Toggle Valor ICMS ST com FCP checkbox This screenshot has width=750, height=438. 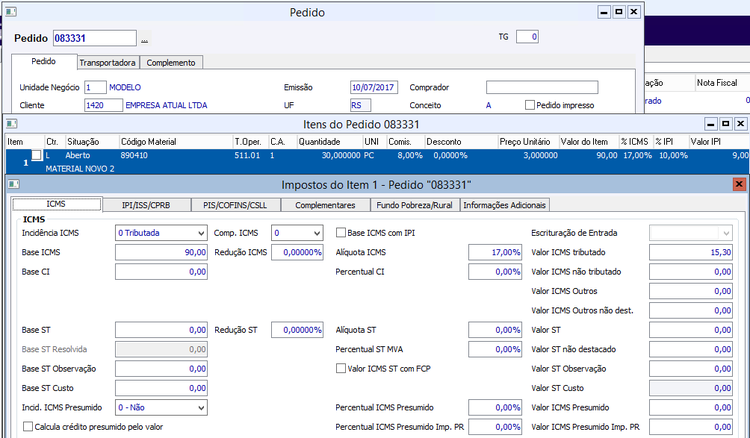tap(341, 369)
